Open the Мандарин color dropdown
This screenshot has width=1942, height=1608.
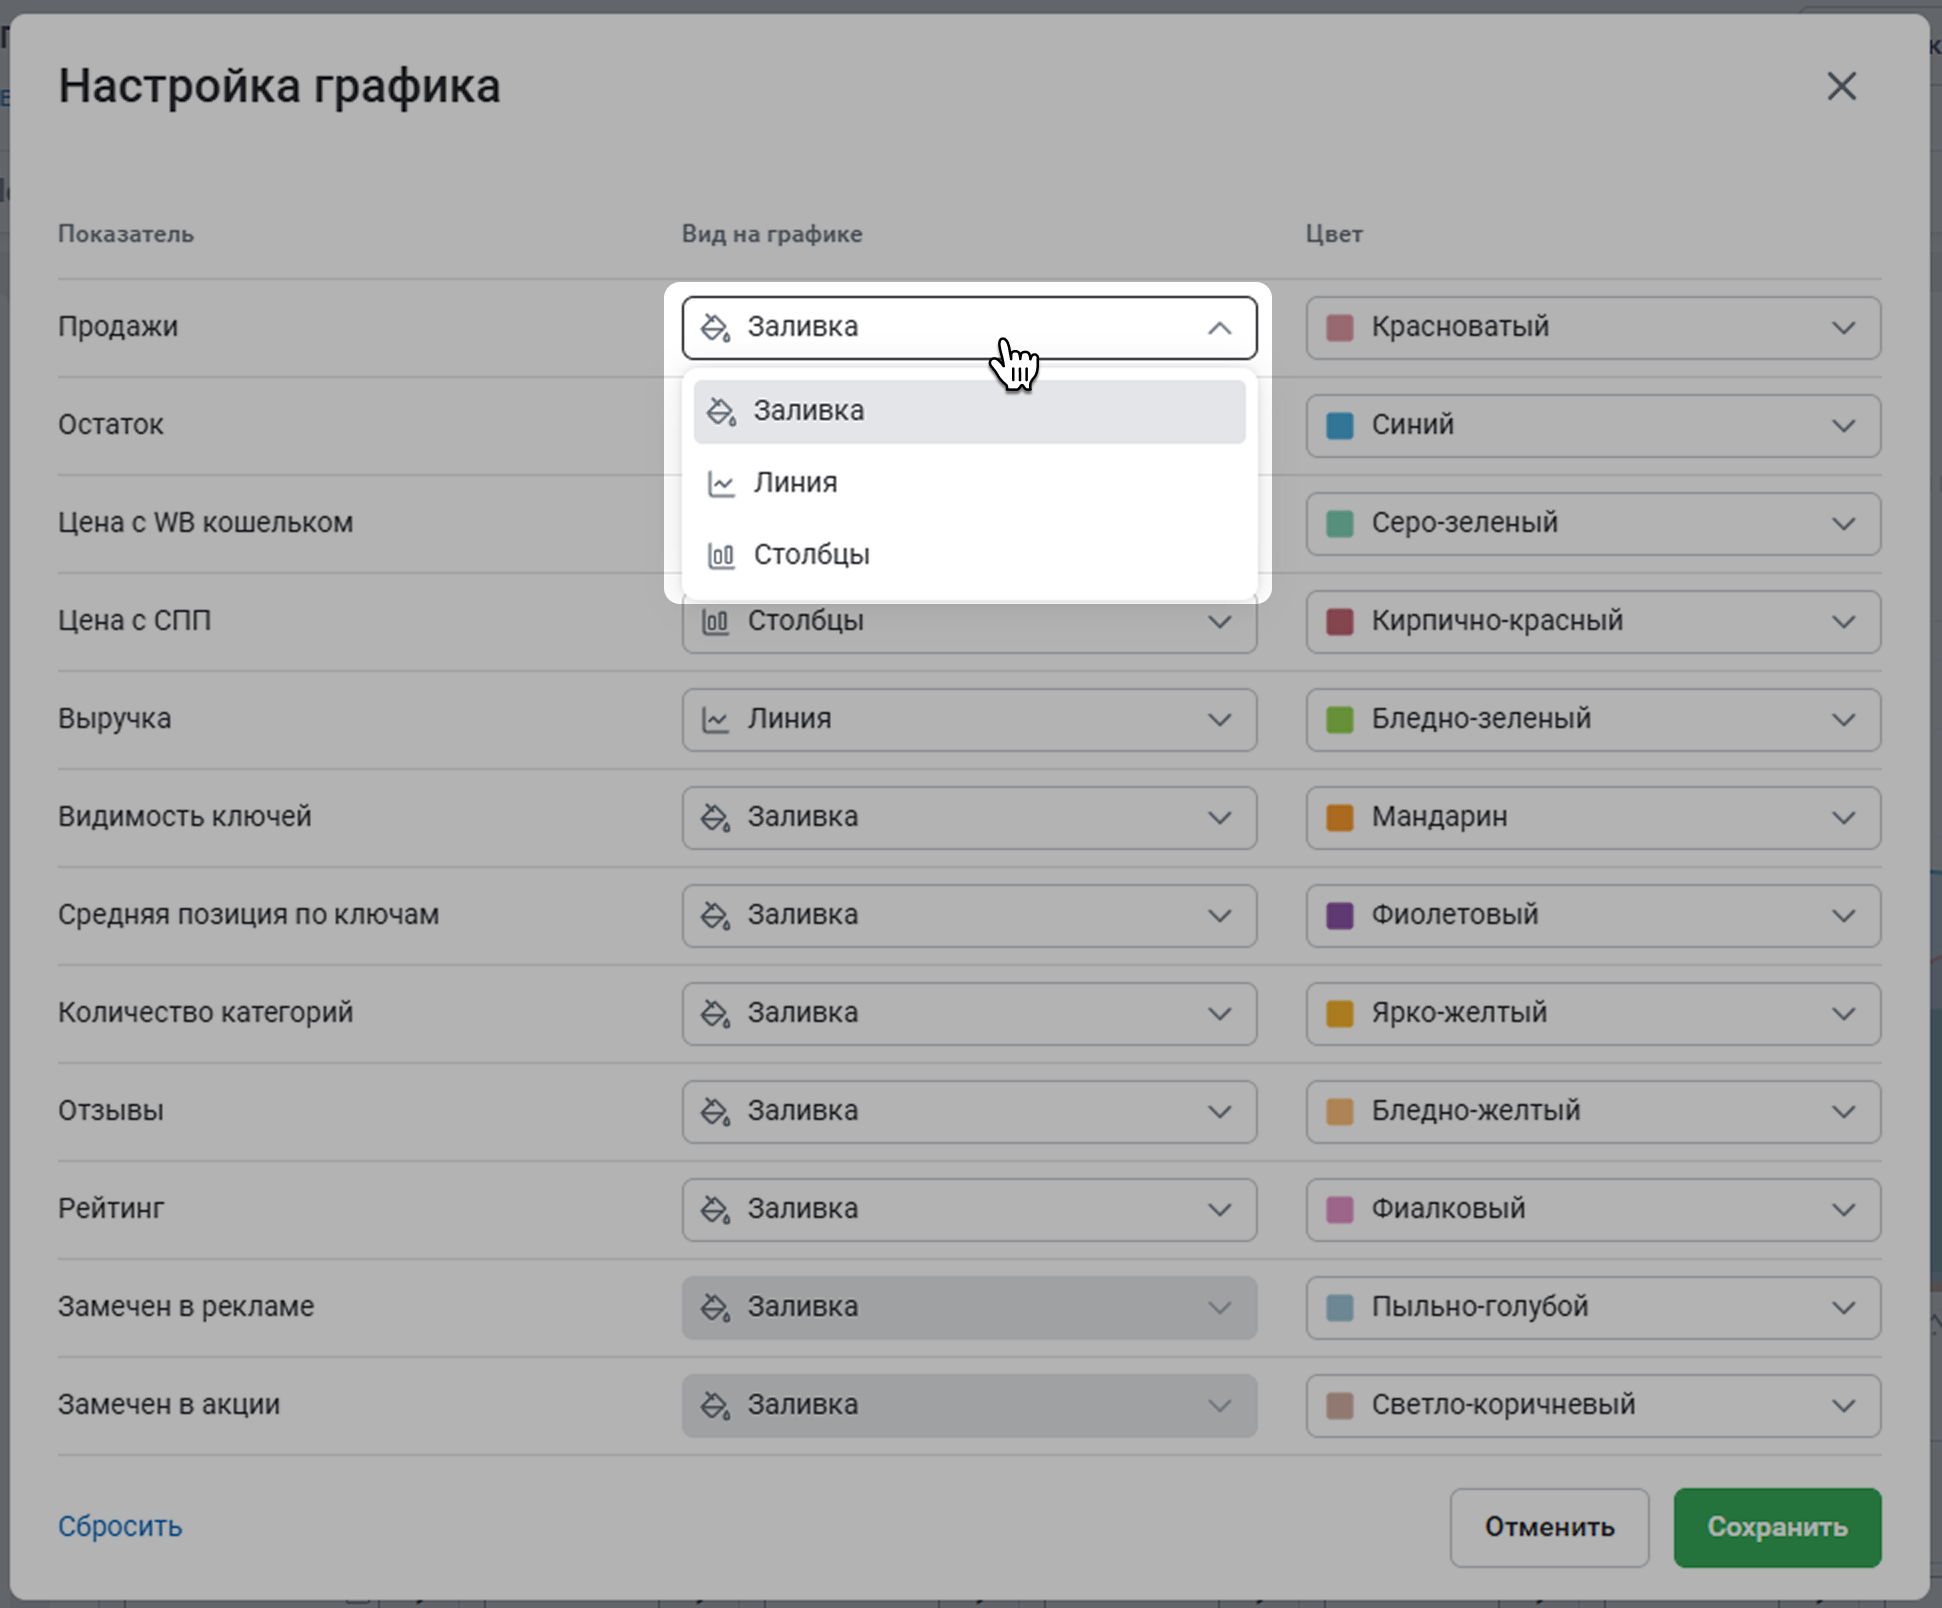[1592, 817]
